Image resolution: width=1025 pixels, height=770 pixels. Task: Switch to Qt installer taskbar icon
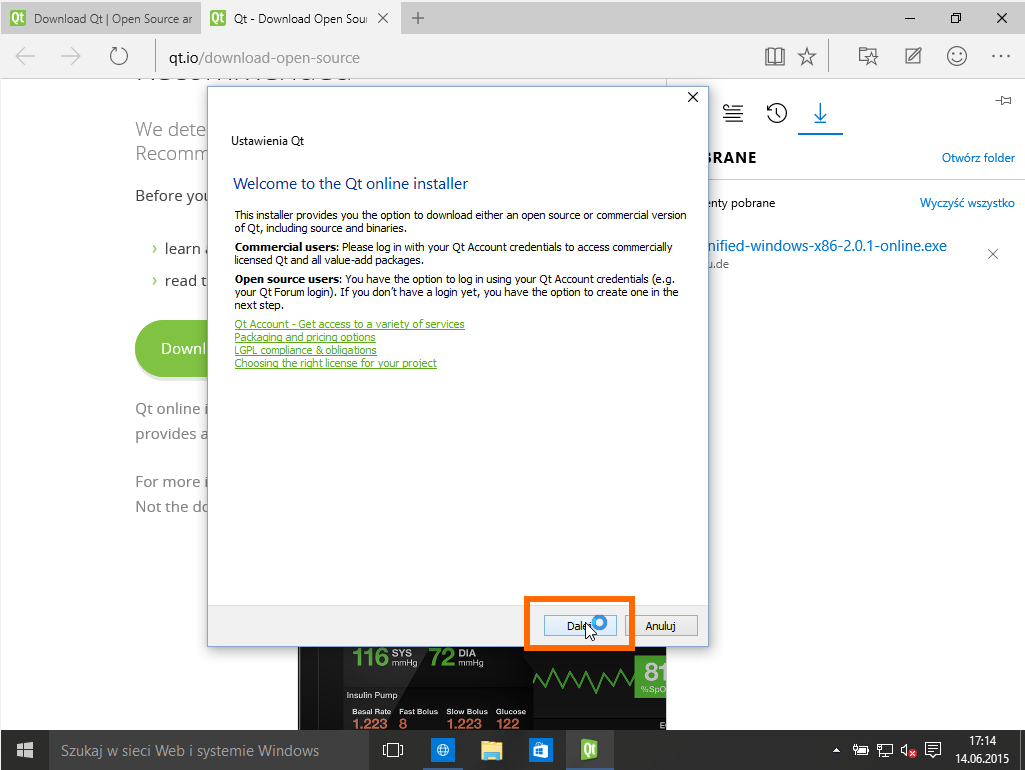(x=589, y=750)
